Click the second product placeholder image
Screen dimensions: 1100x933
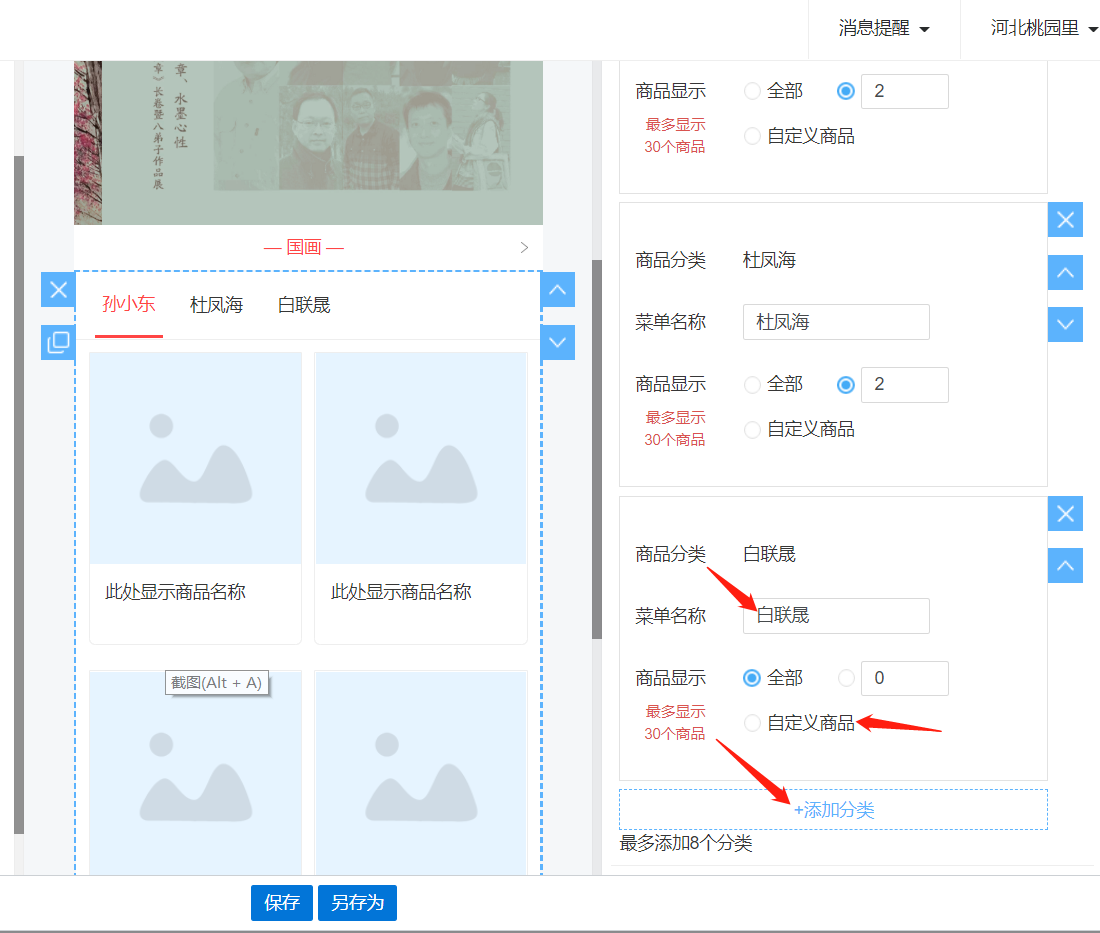(x=421, y=458)
